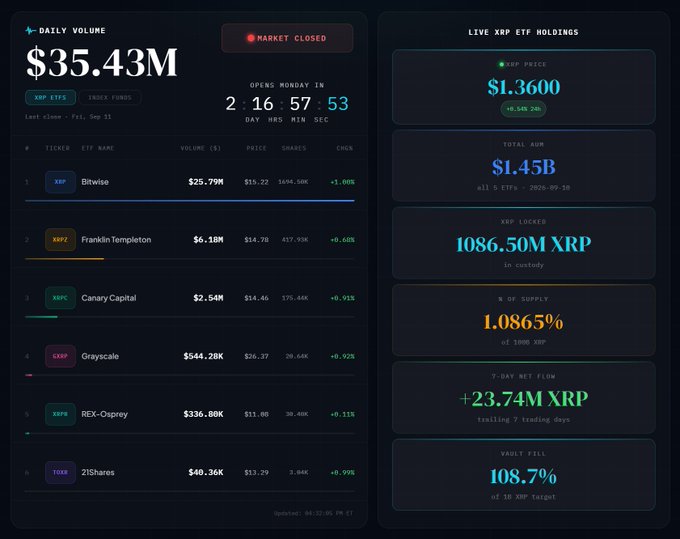The width and height of the screenshot is (680, 539).
Task: Click Grayscale's $26.37 price
Action: (x=256, y=356)
